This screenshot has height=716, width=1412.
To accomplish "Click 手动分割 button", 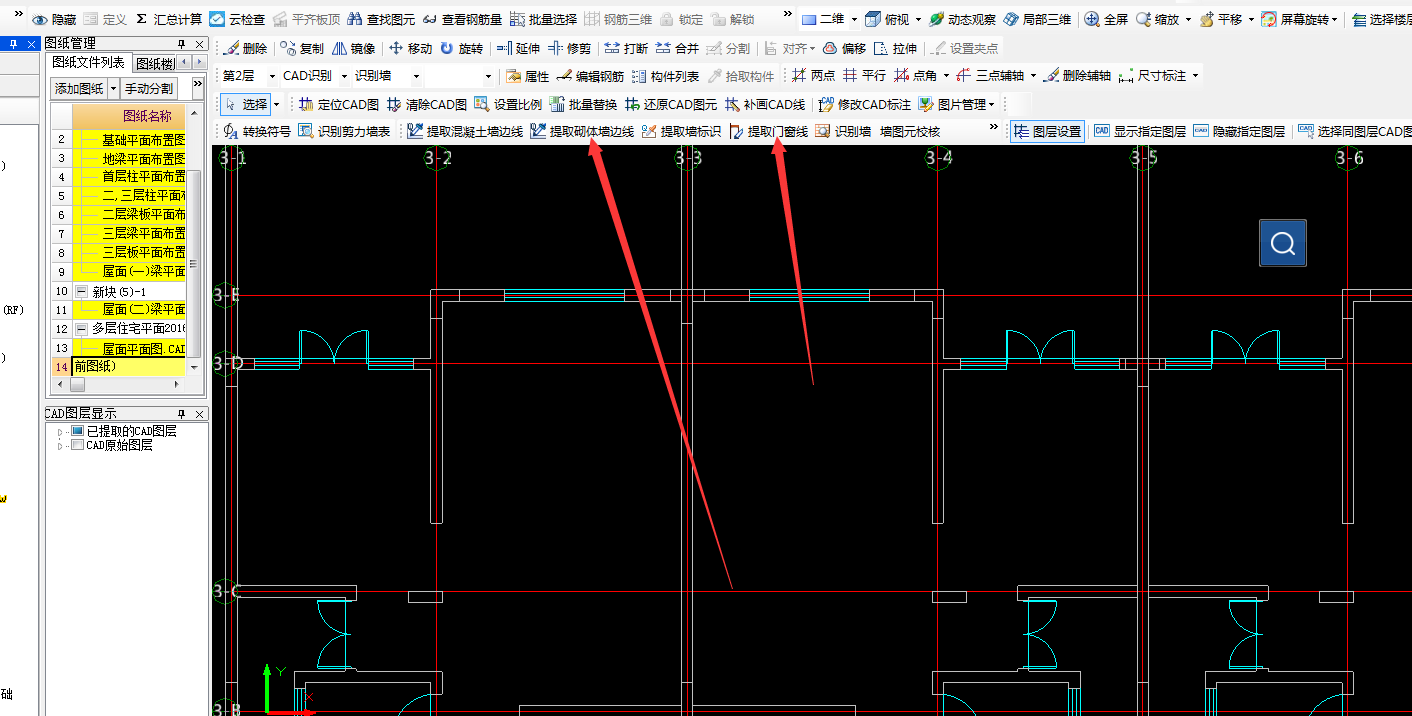I will point(149,88).
